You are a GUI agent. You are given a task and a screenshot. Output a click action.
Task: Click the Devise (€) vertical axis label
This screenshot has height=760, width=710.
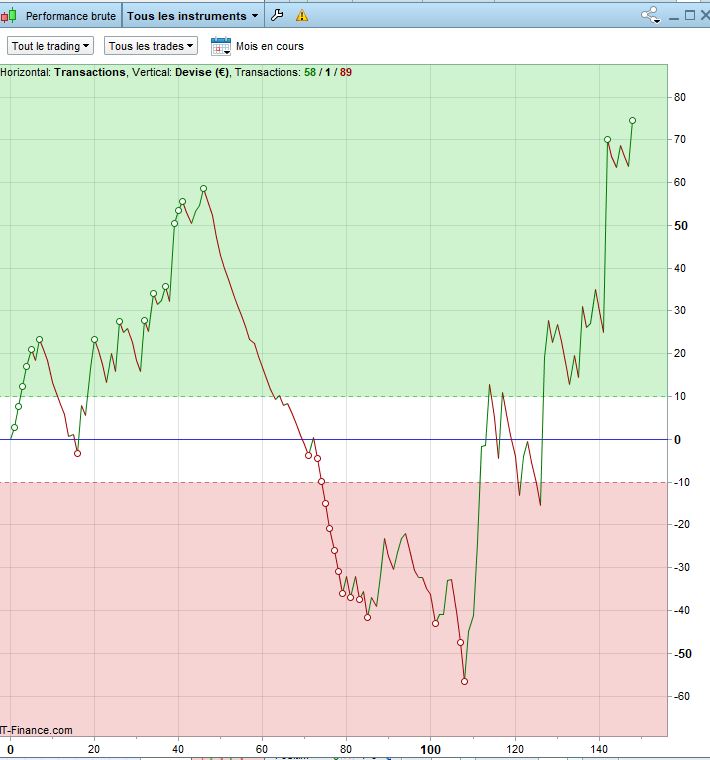(x=202, y=72)
